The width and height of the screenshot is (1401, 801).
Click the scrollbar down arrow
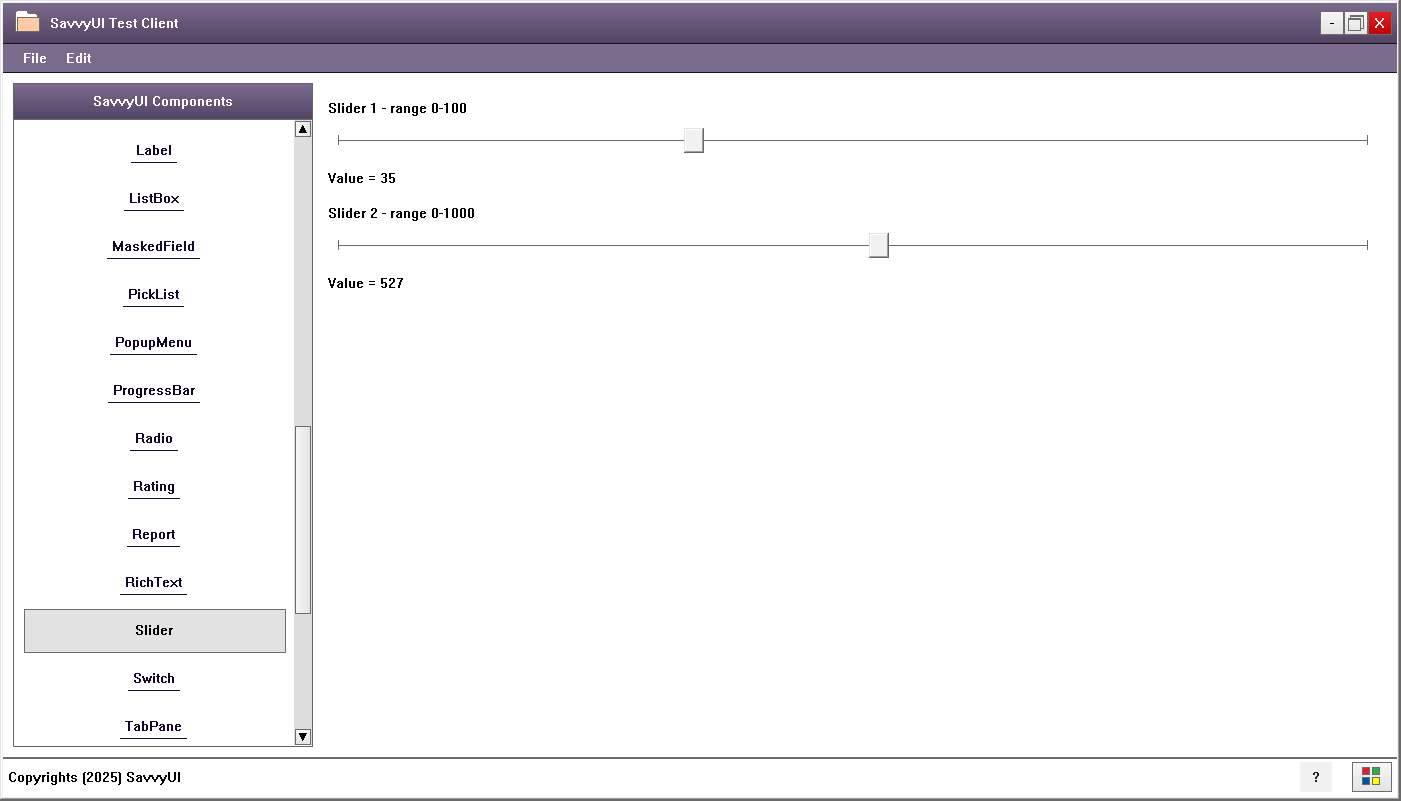pos(302,736)
